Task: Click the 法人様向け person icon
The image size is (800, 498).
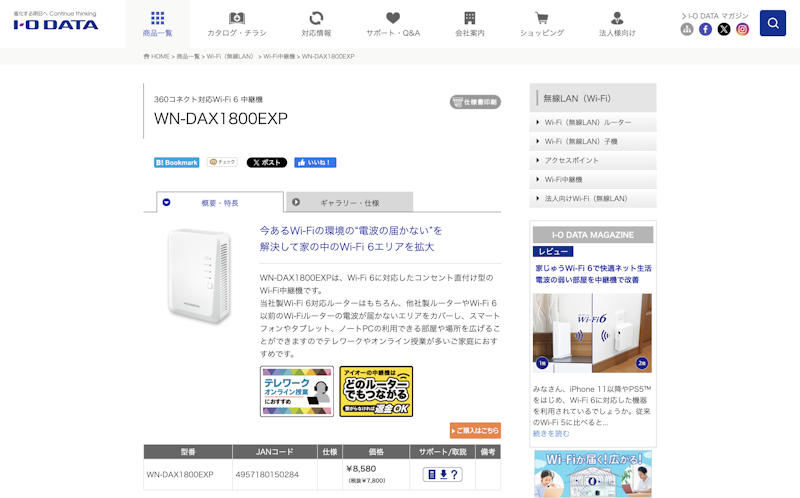Action: pyautogui.click(x=617, y=18)
